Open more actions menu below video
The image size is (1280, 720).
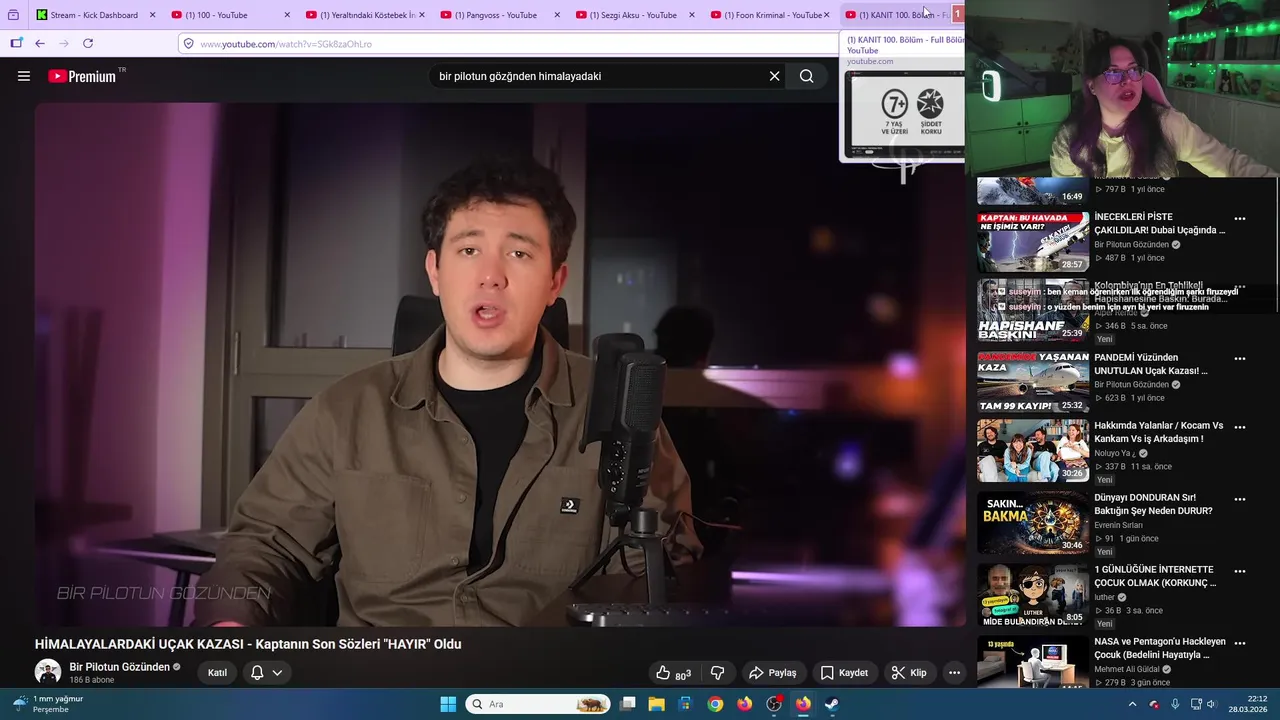click(954, 673)
